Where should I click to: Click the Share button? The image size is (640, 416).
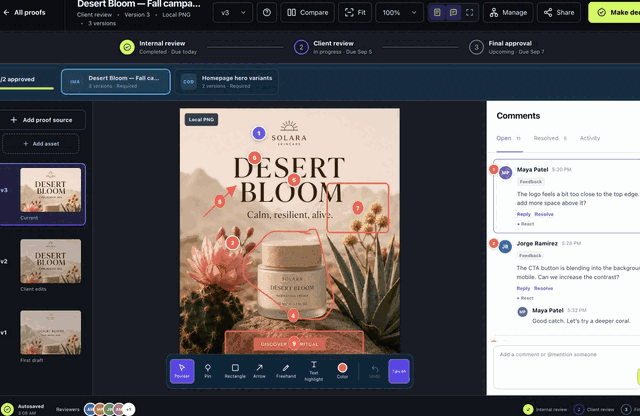pyautogui.click(x=559, y=13)
